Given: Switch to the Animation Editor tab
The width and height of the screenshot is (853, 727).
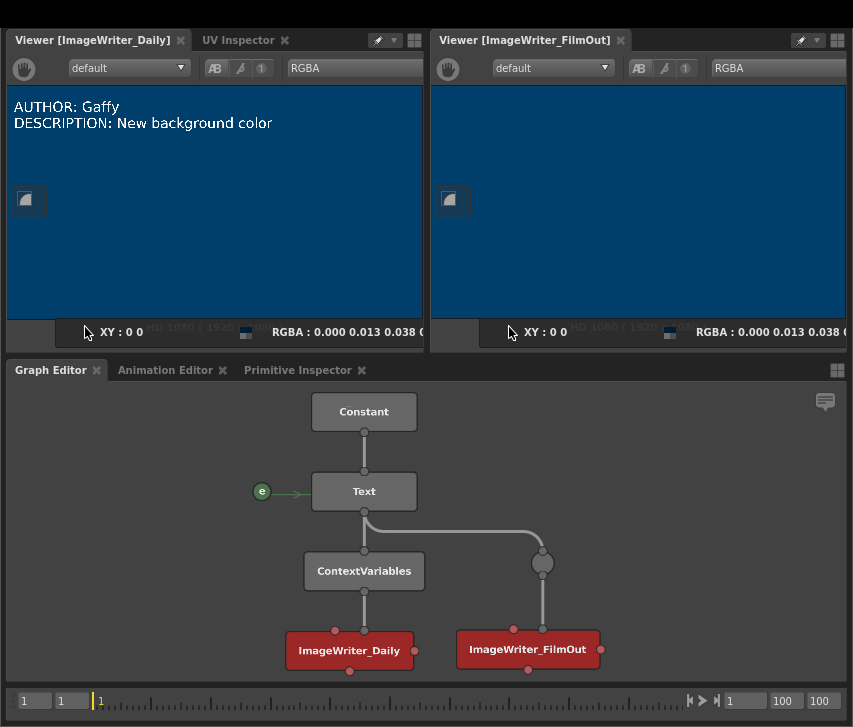Looking at the screenshot, I should tap(165, 370).
